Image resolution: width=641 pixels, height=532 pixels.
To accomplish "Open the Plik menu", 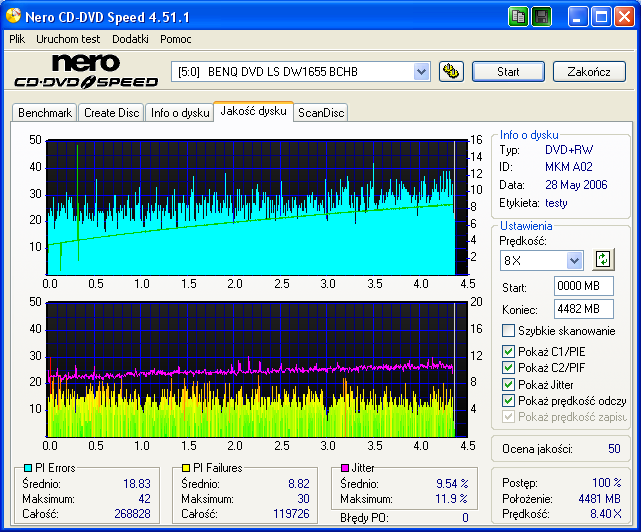I will [x=17, y=39].
